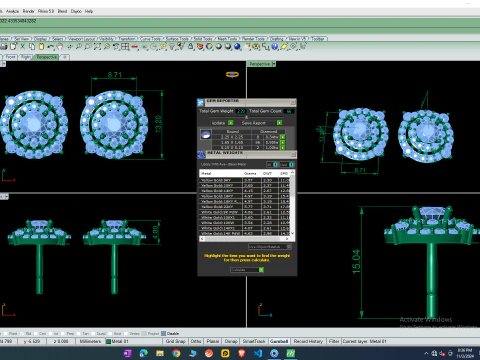Add a new viewport tab with plus
Viewport: 480px width, 360px height.
click(65, 57)
